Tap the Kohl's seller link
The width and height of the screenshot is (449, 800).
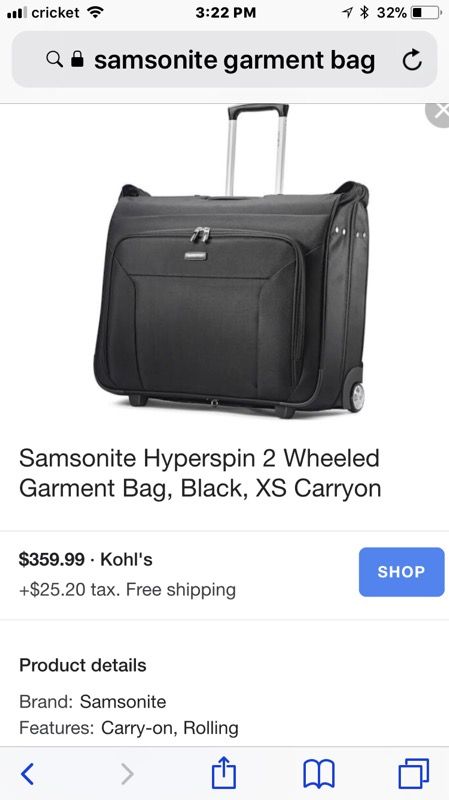tap(127, 559)
